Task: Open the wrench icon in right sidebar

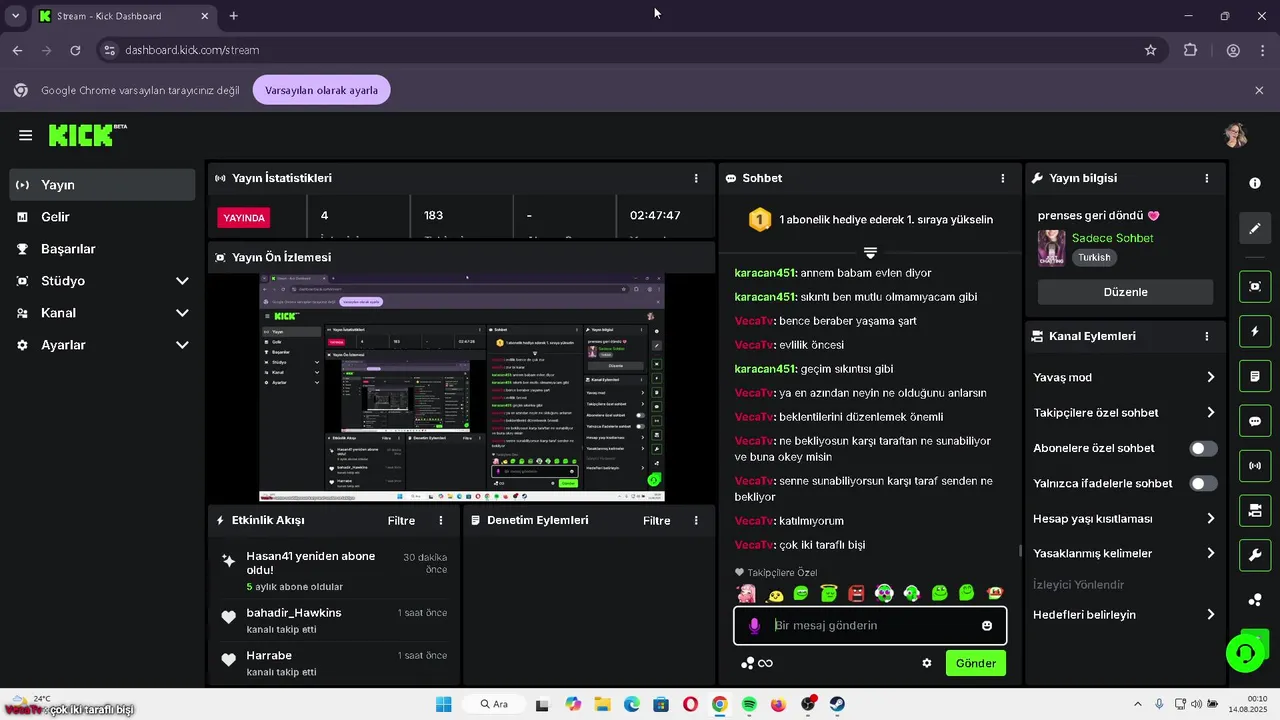Action: tap(1255, 555)
